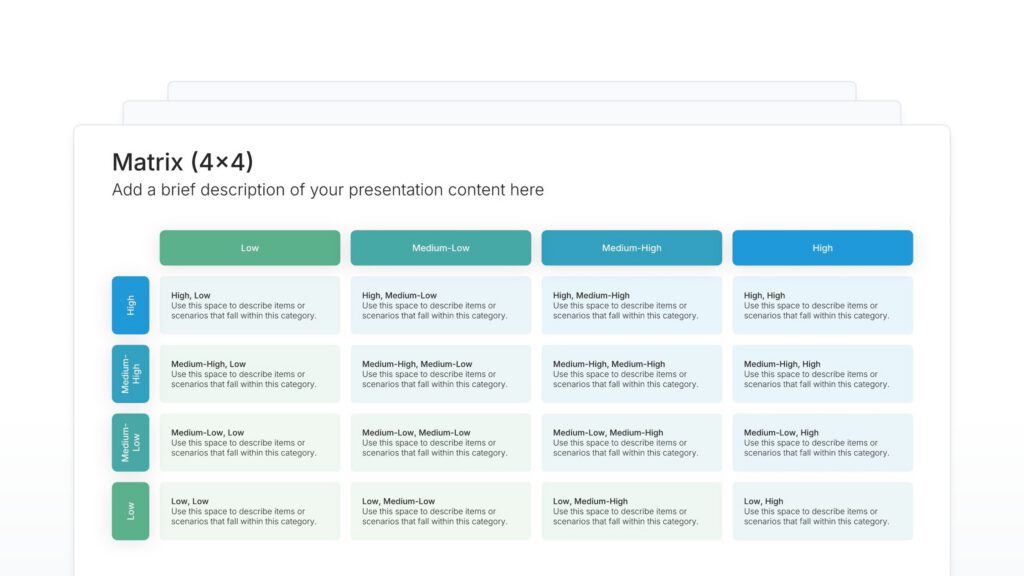
Task: Select the "Medium-High, High" cell
Action: click(822, 374)
